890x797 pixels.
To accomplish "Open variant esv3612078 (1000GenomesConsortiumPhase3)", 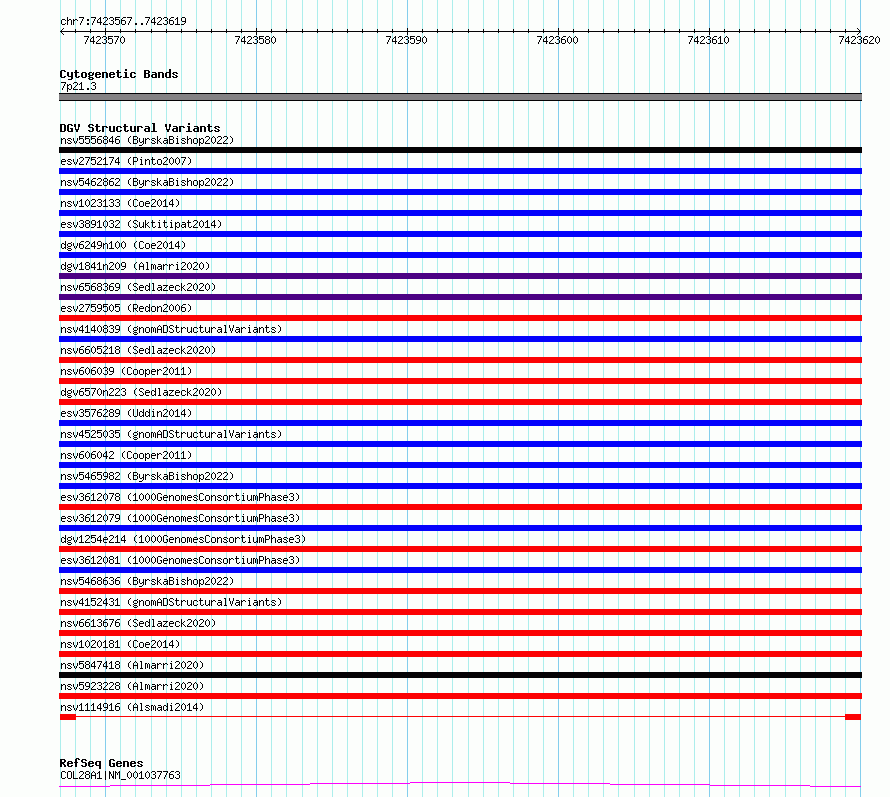I will click(x=180, y=497).
